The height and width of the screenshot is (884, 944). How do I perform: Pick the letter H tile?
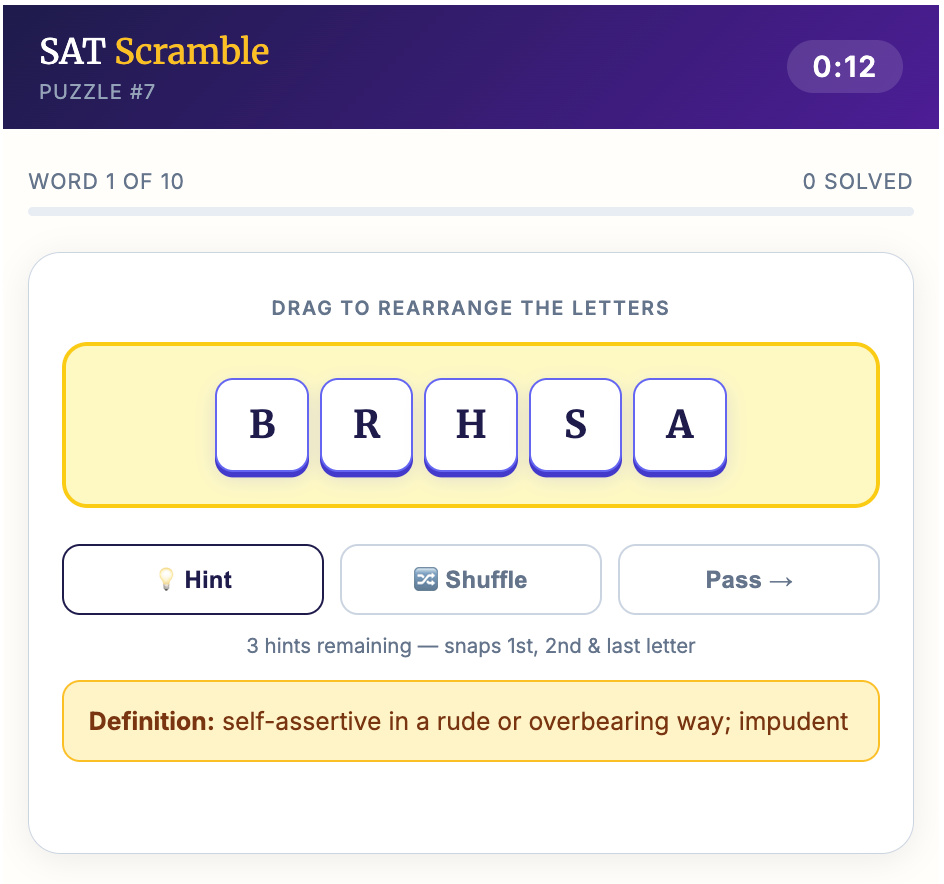471,425
